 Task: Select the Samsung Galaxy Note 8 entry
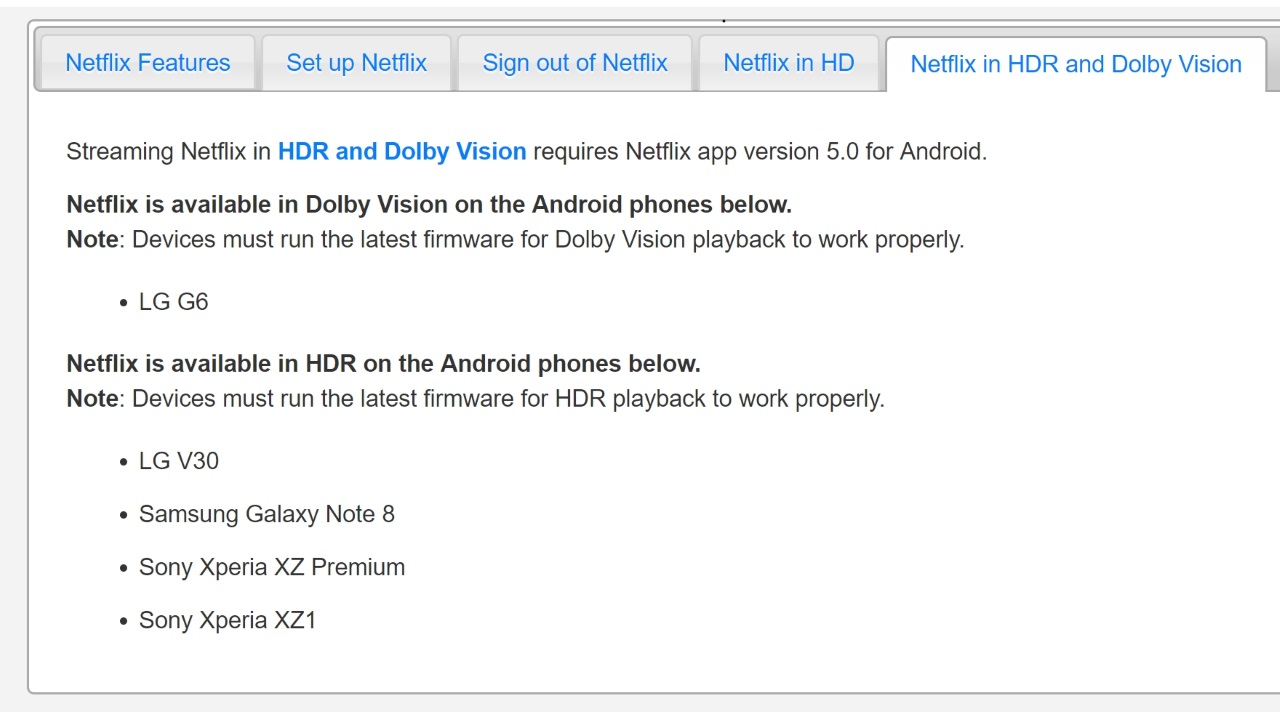pyautogui.click(x=266, y=514)
